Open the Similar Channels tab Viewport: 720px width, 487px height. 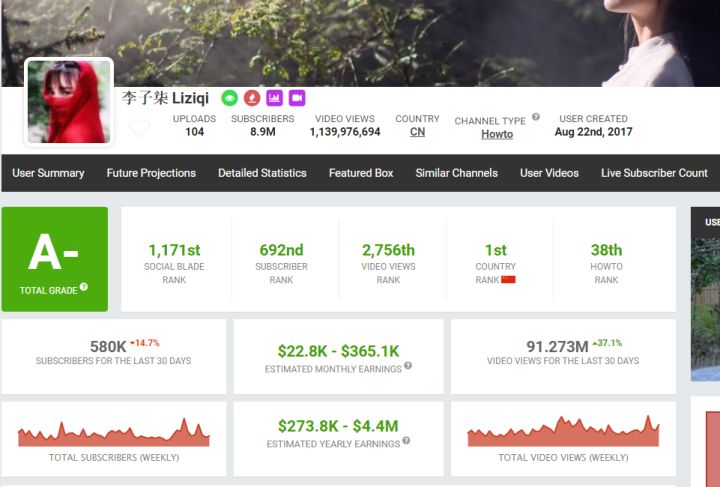point(456,173)
